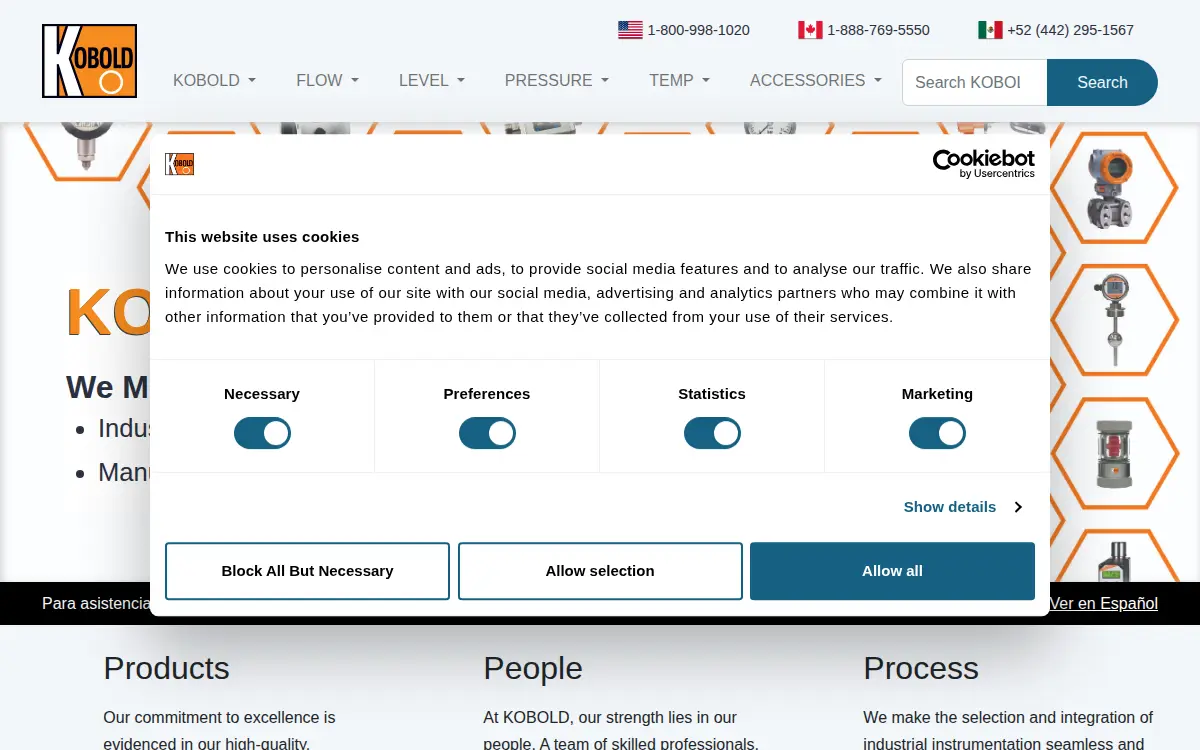Click the Mexico flag icon

990,30
